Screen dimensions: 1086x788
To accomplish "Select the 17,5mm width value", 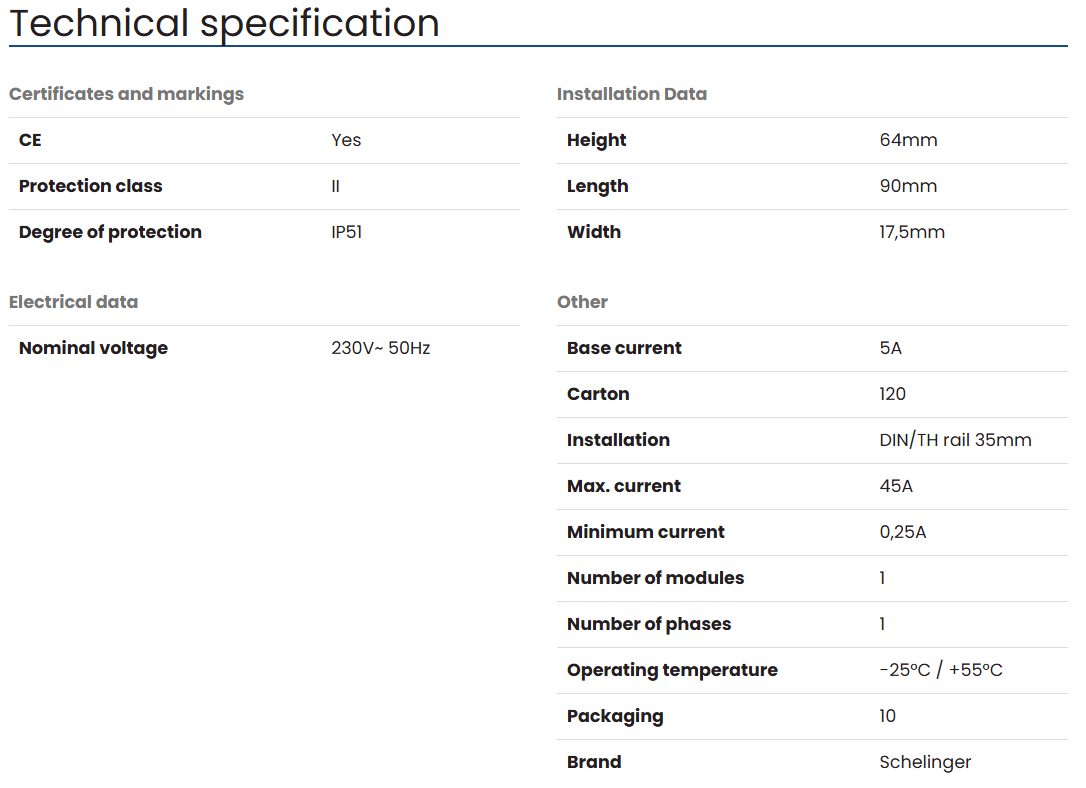I will [x=911, y=232].
